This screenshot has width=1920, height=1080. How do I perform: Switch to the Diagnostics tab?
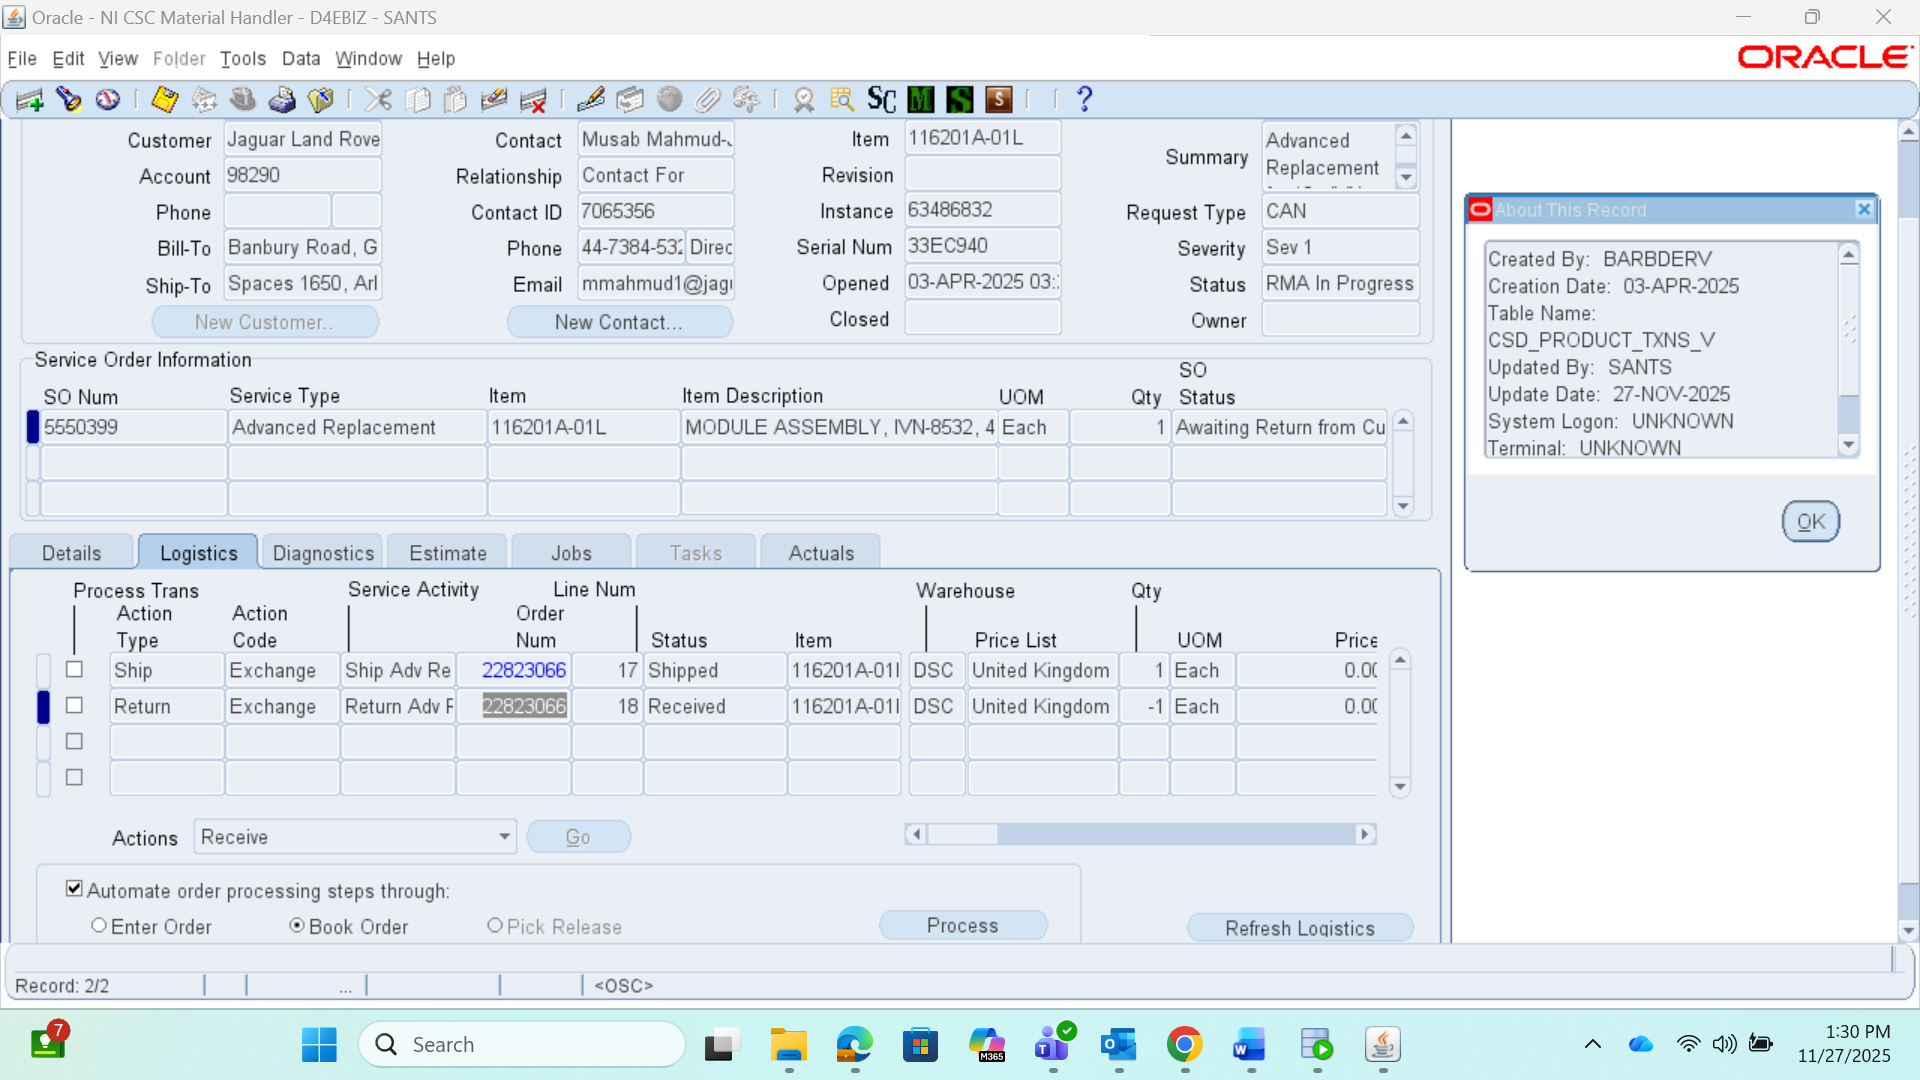click(323, 553)
